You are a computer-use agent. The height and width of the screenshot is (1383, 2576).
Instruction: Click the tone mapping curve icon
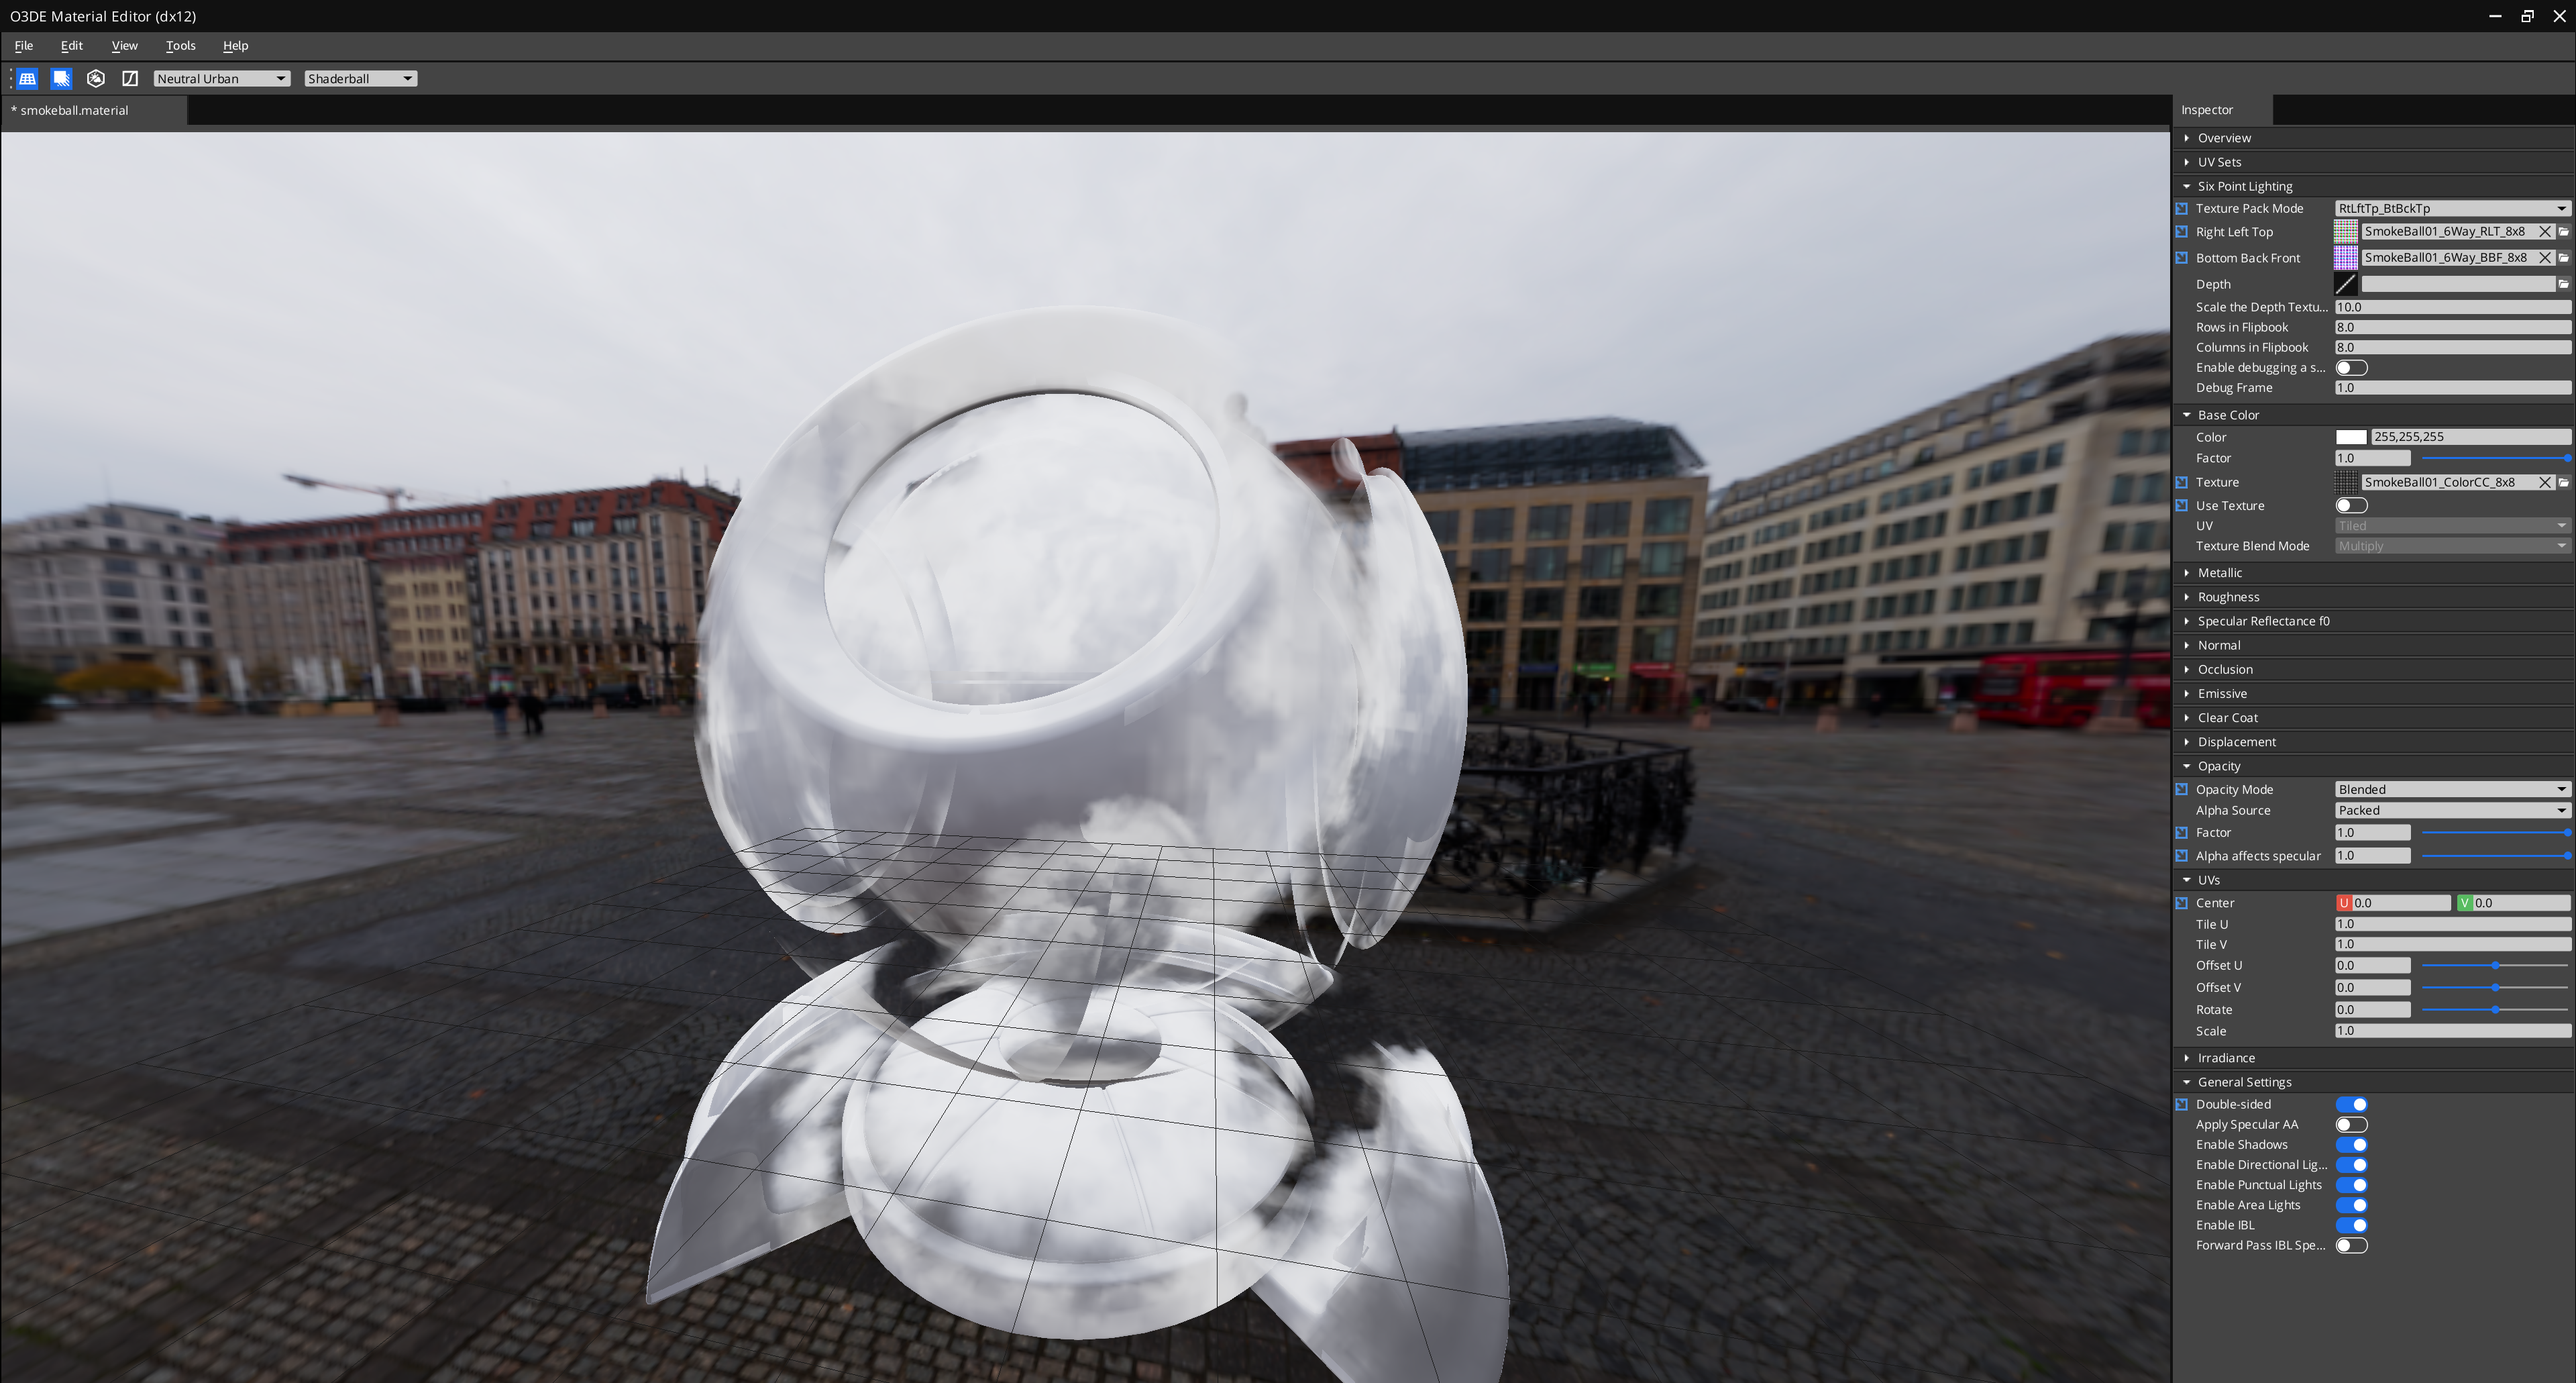pos(130,78)
